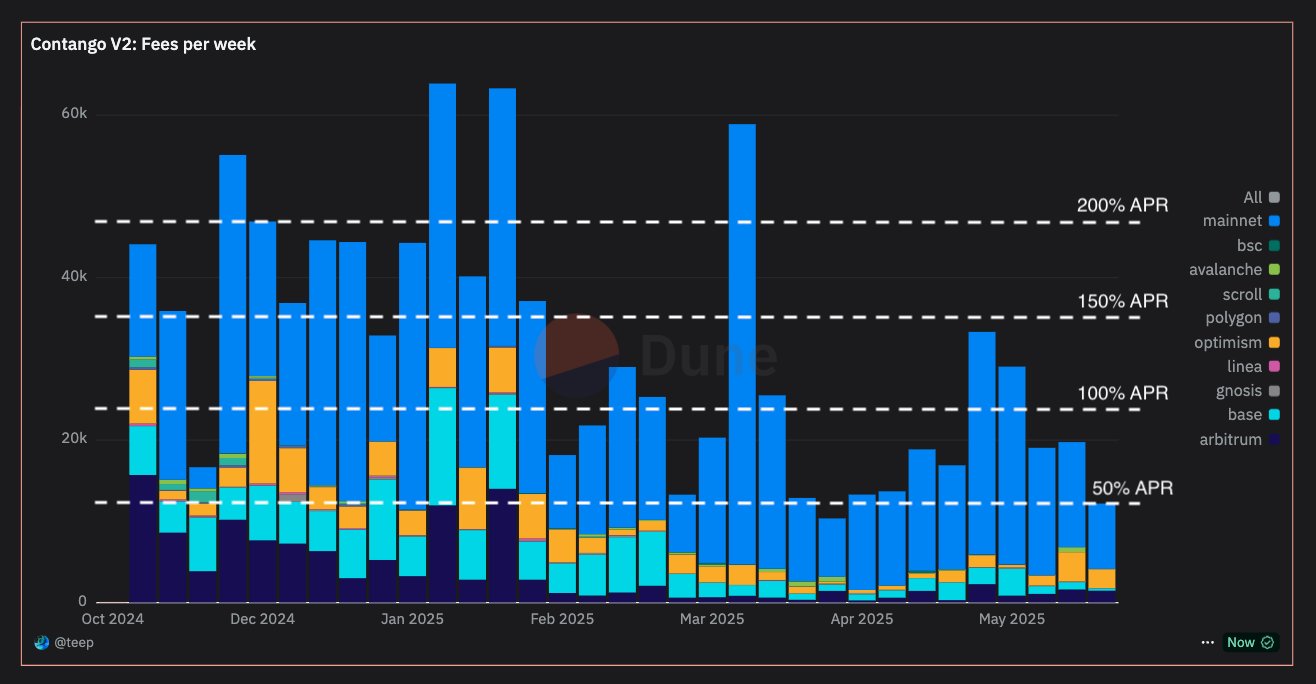
Task: Click the 60k y-axis label
Action: coord(74,114)
